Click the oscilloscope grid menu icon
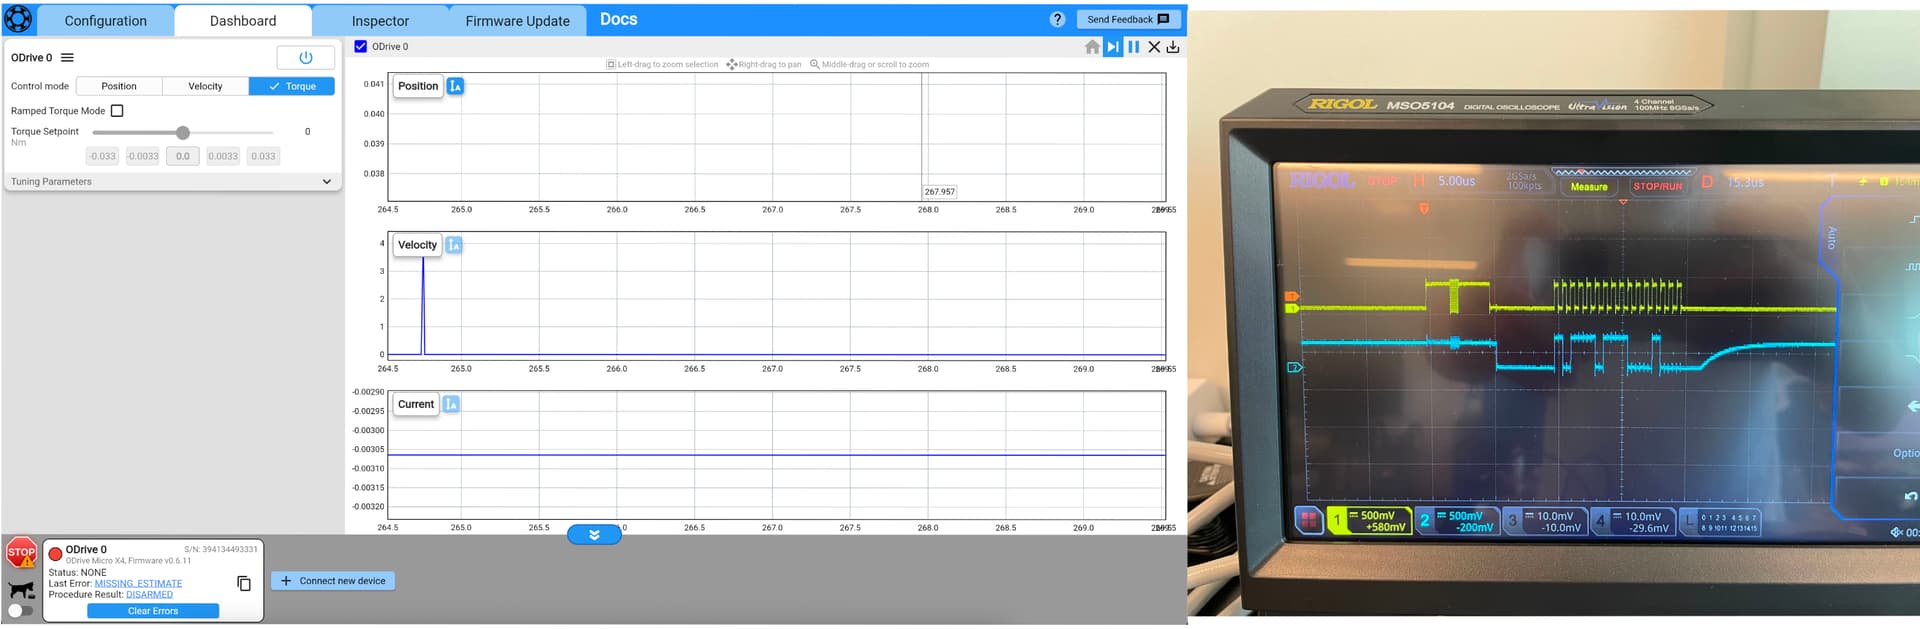This screenshot has width=1920, height=629. pos(1308,520)
